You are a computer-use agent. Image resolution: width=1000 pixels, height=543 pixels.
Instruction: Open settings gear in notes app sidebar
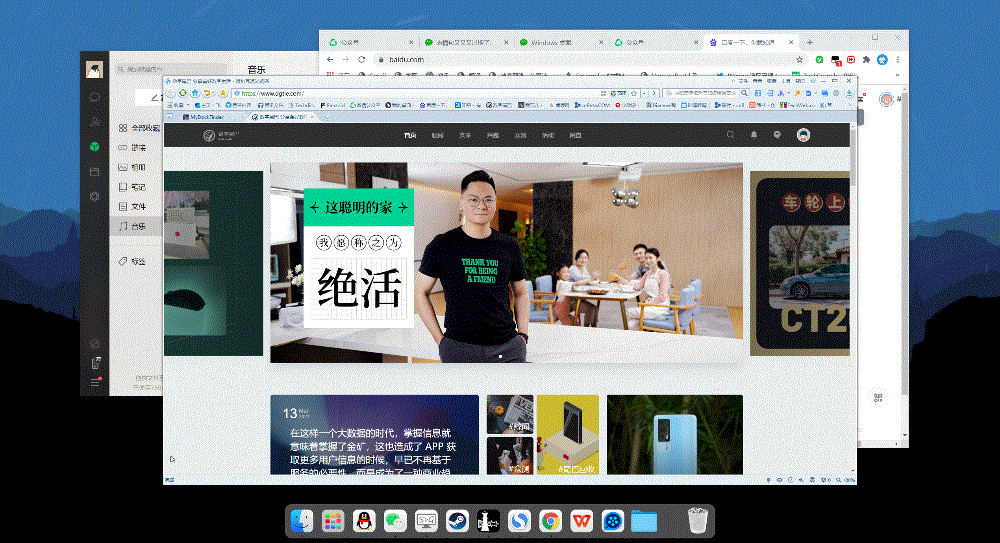click(x=94, y=197)
